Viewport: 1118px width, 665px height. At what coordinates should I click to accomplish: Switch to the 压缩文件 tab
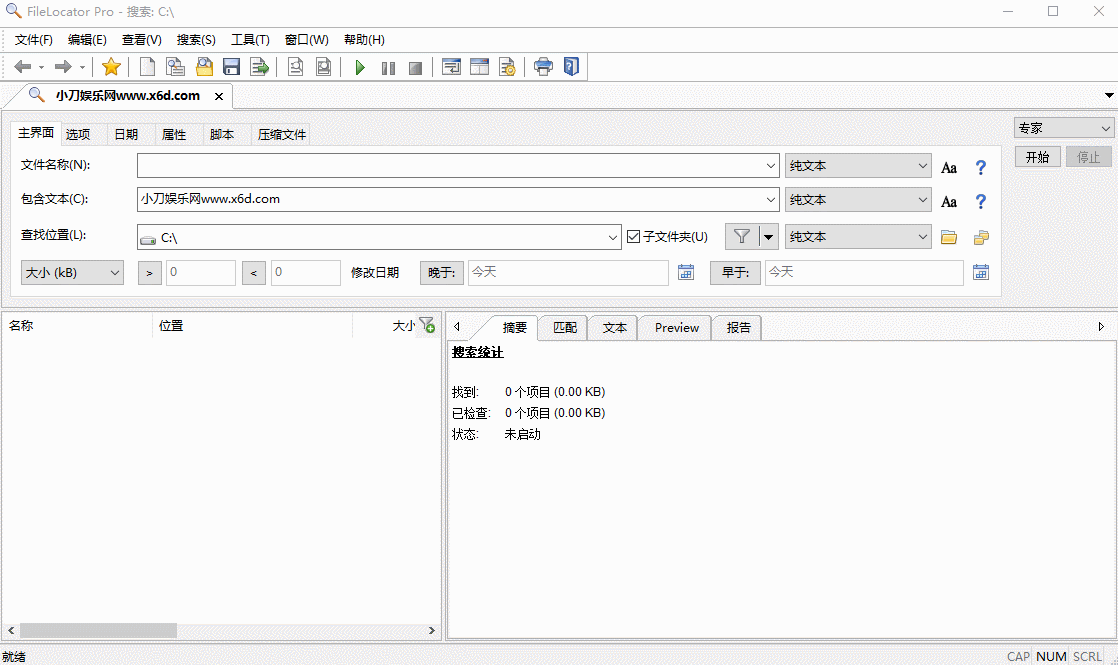point(280,133)
